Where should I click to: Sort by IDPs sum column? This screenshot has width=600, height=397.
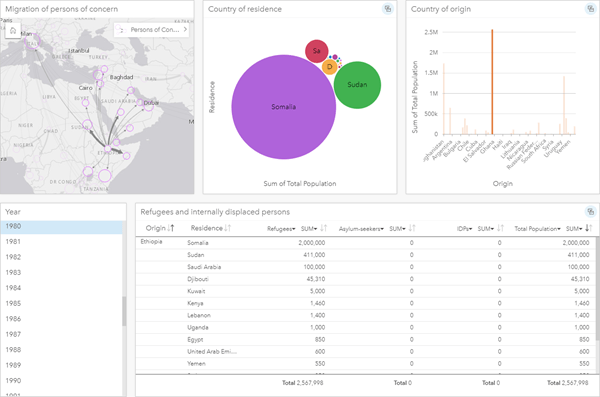(501, 228)
